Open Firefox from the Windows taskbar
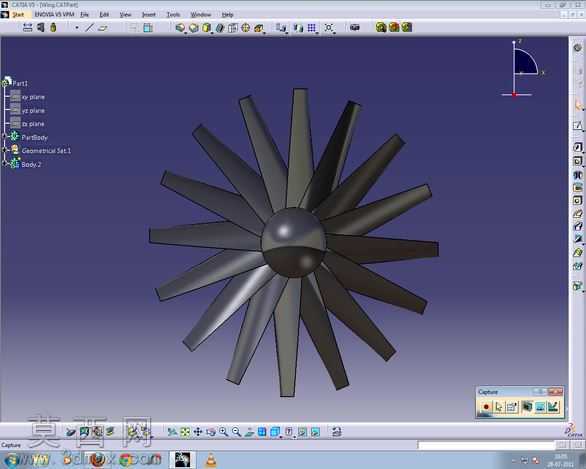 pos(98,460)
